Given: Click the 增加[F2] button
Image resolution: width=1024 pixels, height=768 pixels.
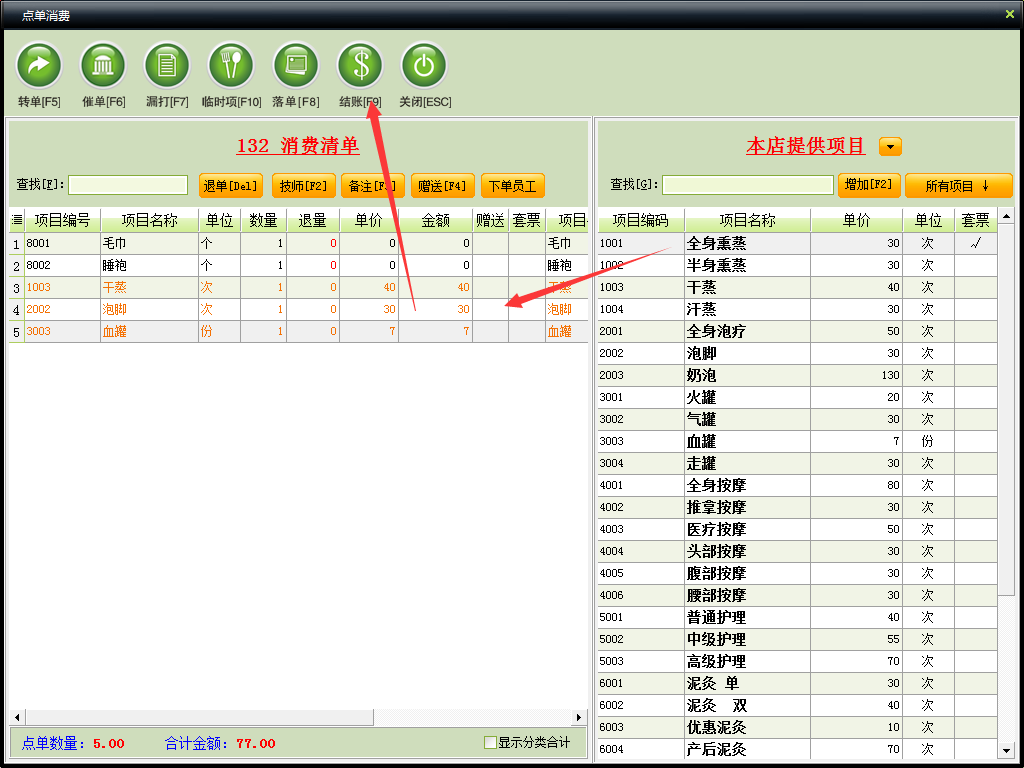Looking at the screenshot, I should (869, 185).
